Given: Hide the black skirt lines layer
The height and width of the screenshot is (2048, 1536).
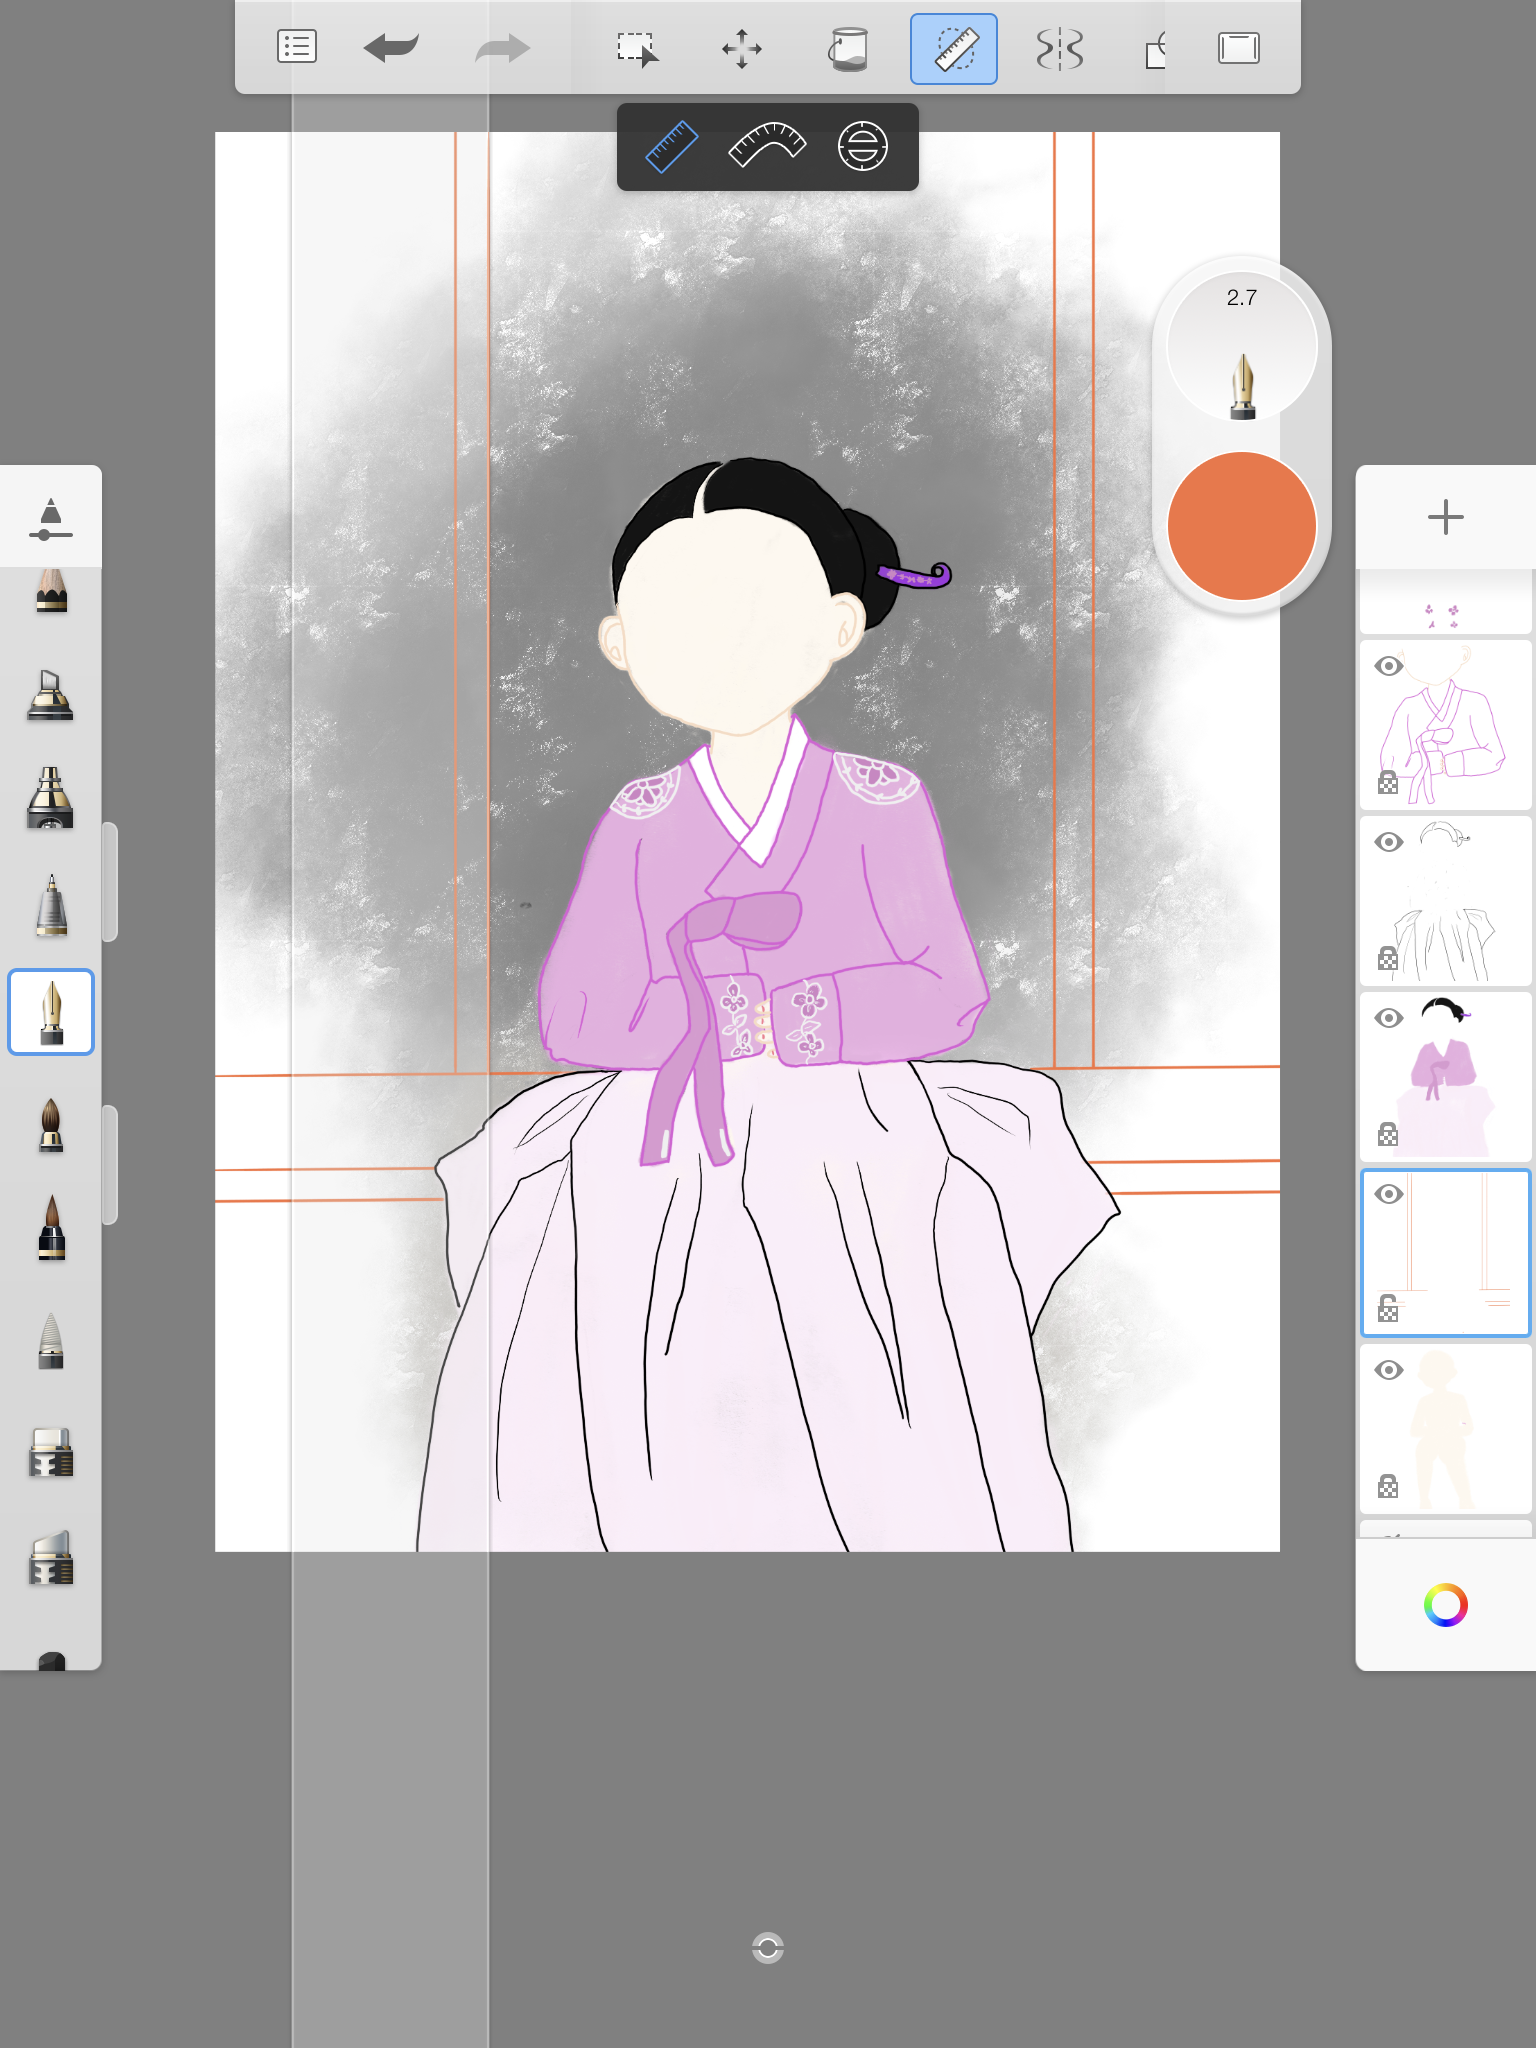Looking at the screenshot, I should tap(1389, 842).
